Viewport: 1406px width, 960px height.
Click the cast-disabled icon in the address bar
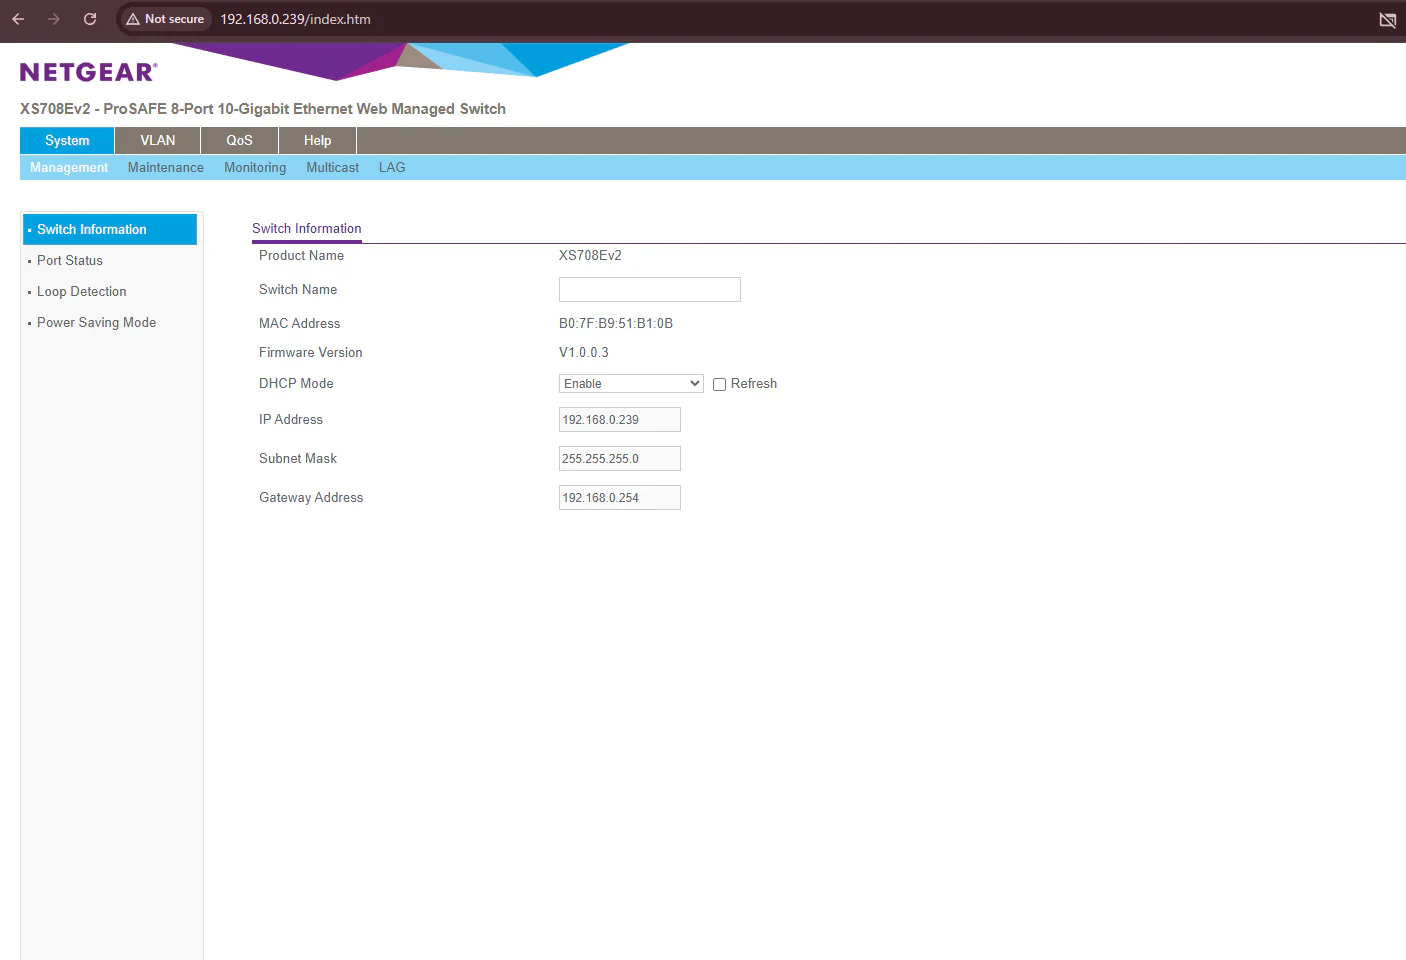coord(1387,20)
